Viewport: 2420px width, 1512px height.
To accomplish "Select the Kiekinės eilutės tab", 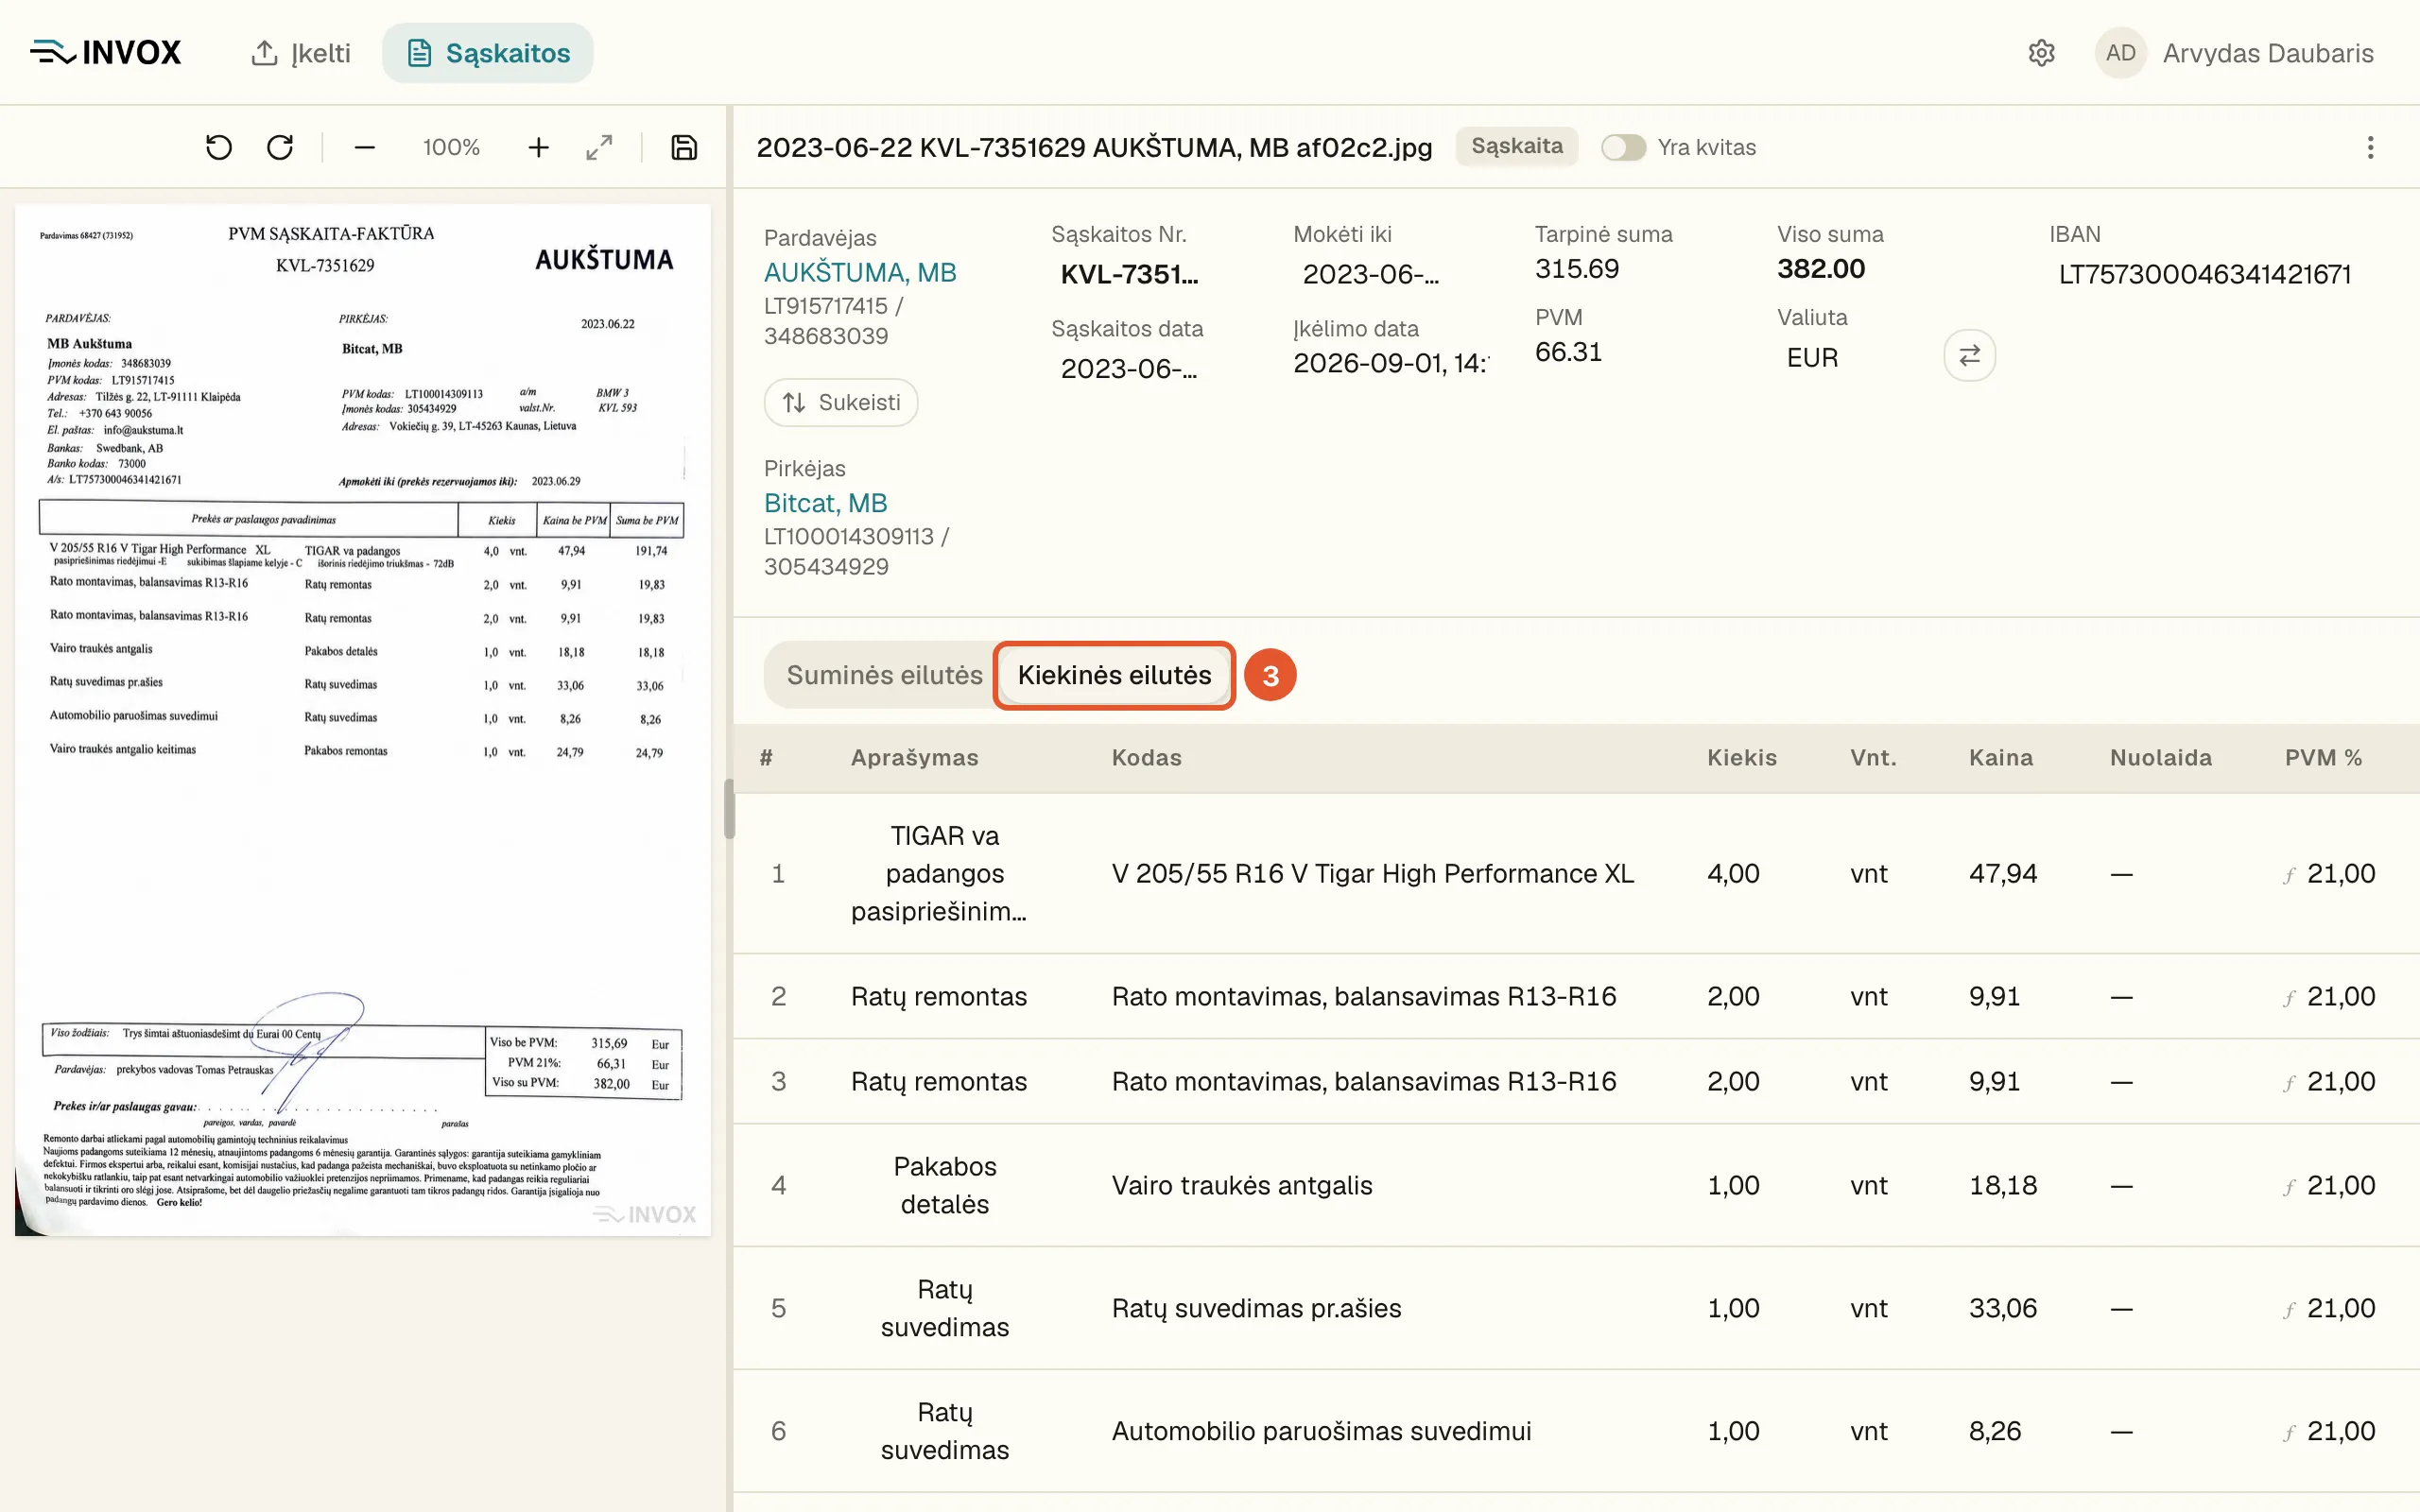I will 1114,675.
